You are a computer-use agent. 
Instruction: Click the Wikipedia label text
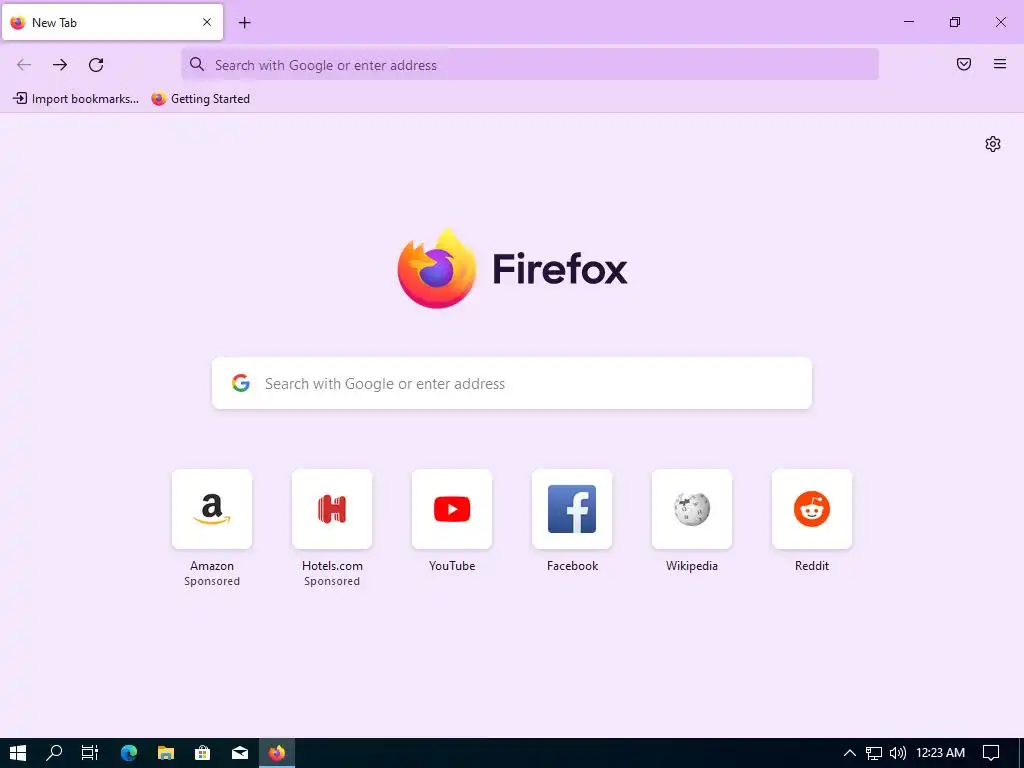point(692,566)
